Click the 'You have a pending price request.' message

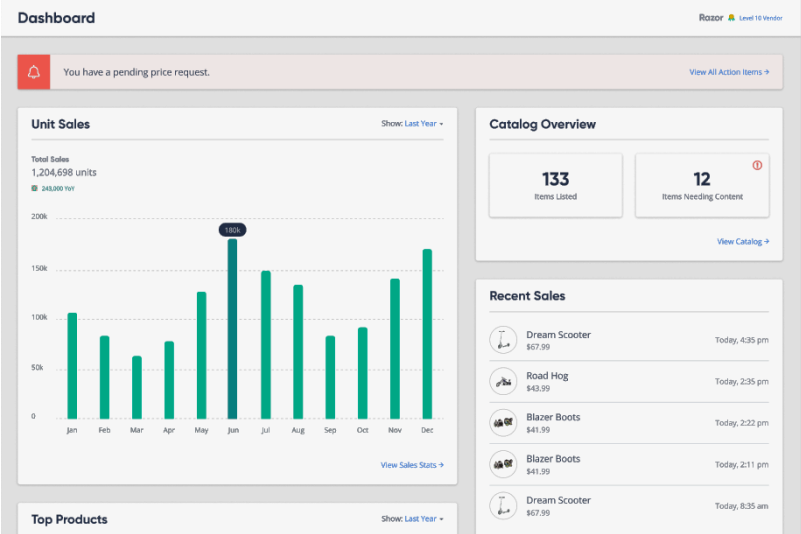(x=136, y=72)
